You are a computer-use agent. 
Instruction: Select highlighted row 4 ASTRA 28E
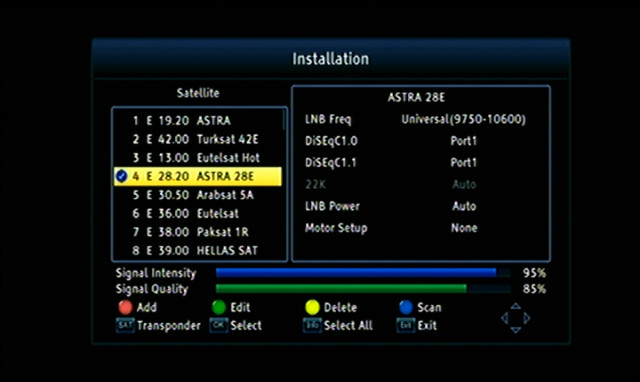[x=197, y=176]
